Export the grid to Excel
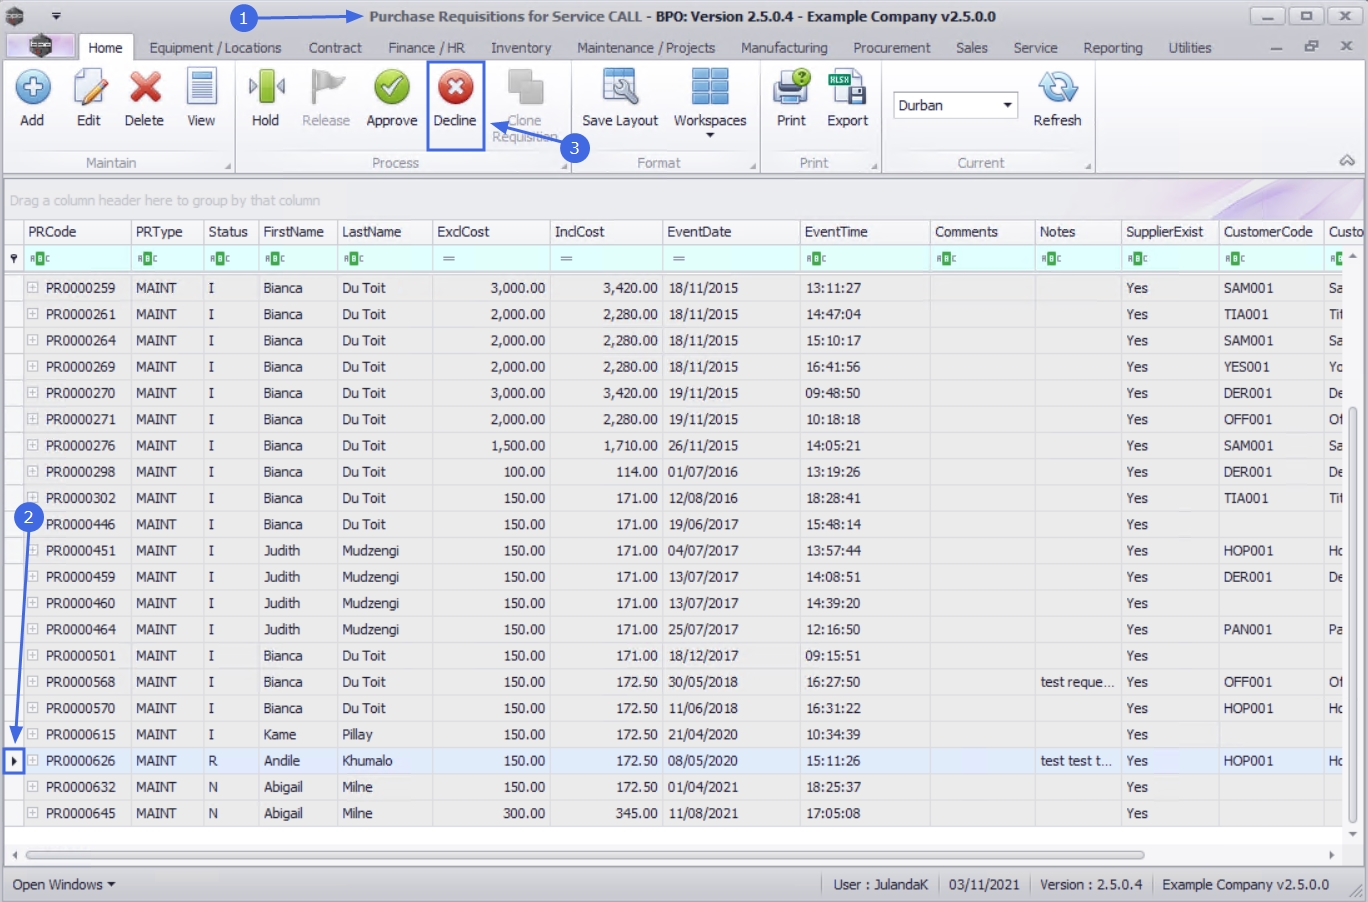The width and height of the screenshot is (1368, 902). pyautogui.click(x=847, y=89)
